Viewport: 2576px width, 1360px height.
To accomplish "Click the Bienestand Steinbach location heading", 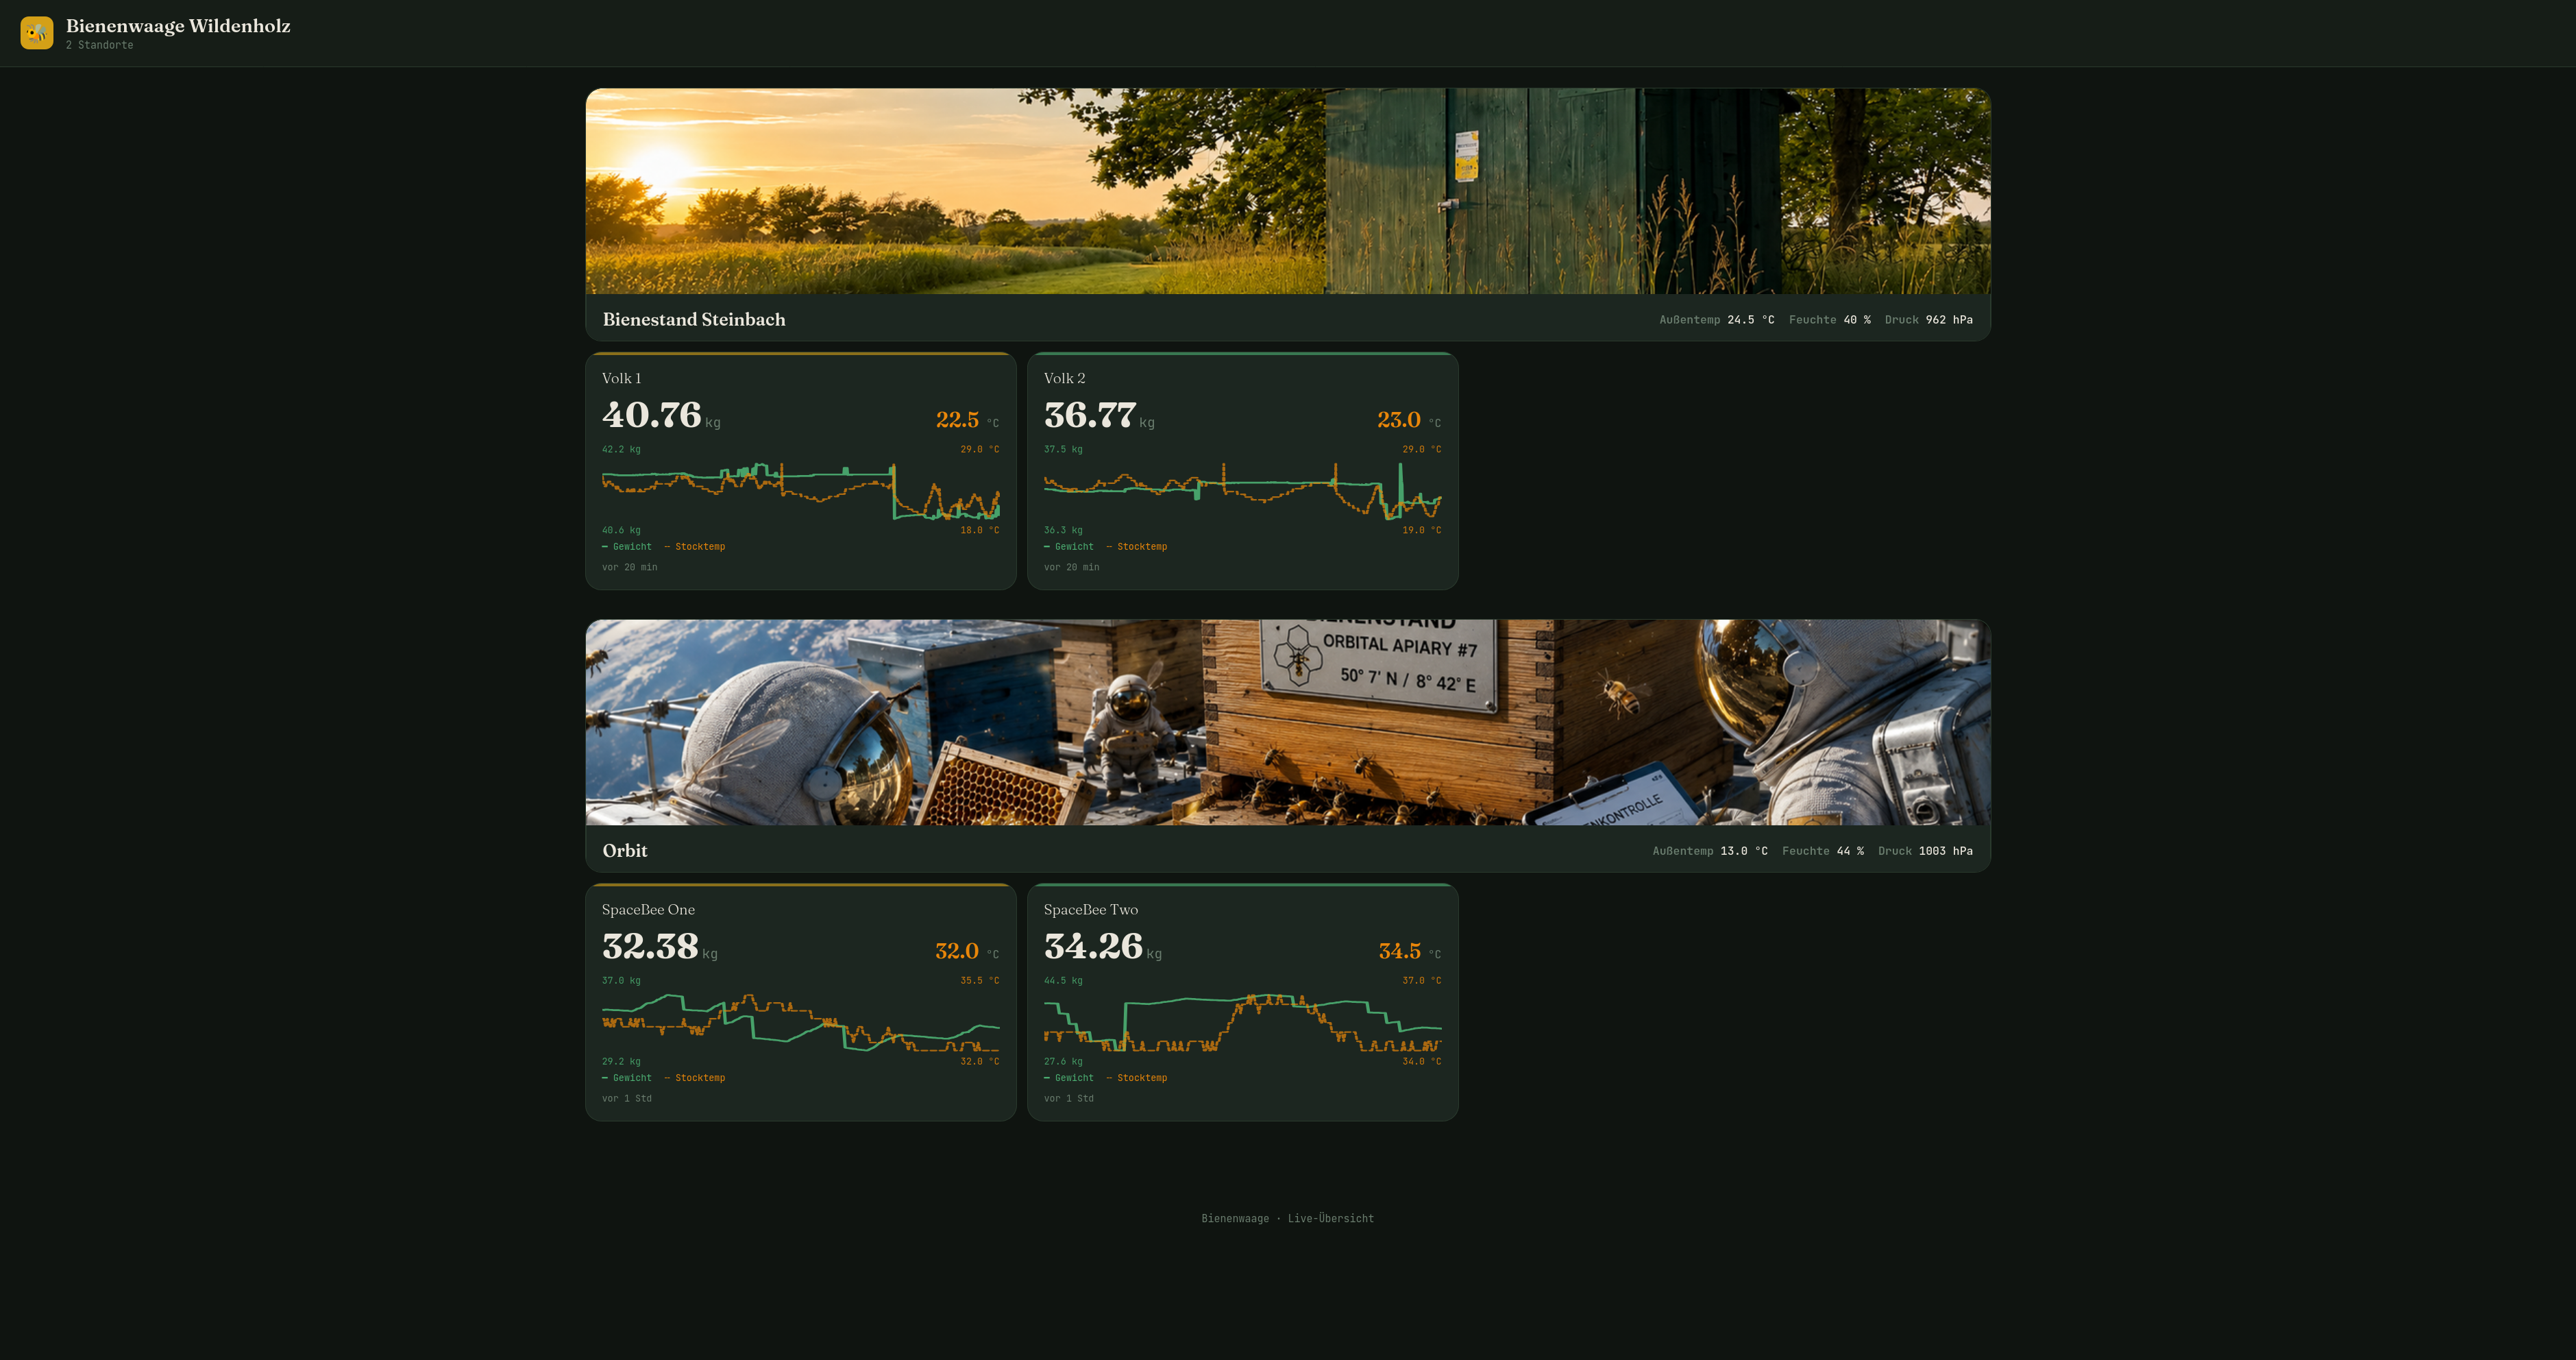I will click(694, 320).
